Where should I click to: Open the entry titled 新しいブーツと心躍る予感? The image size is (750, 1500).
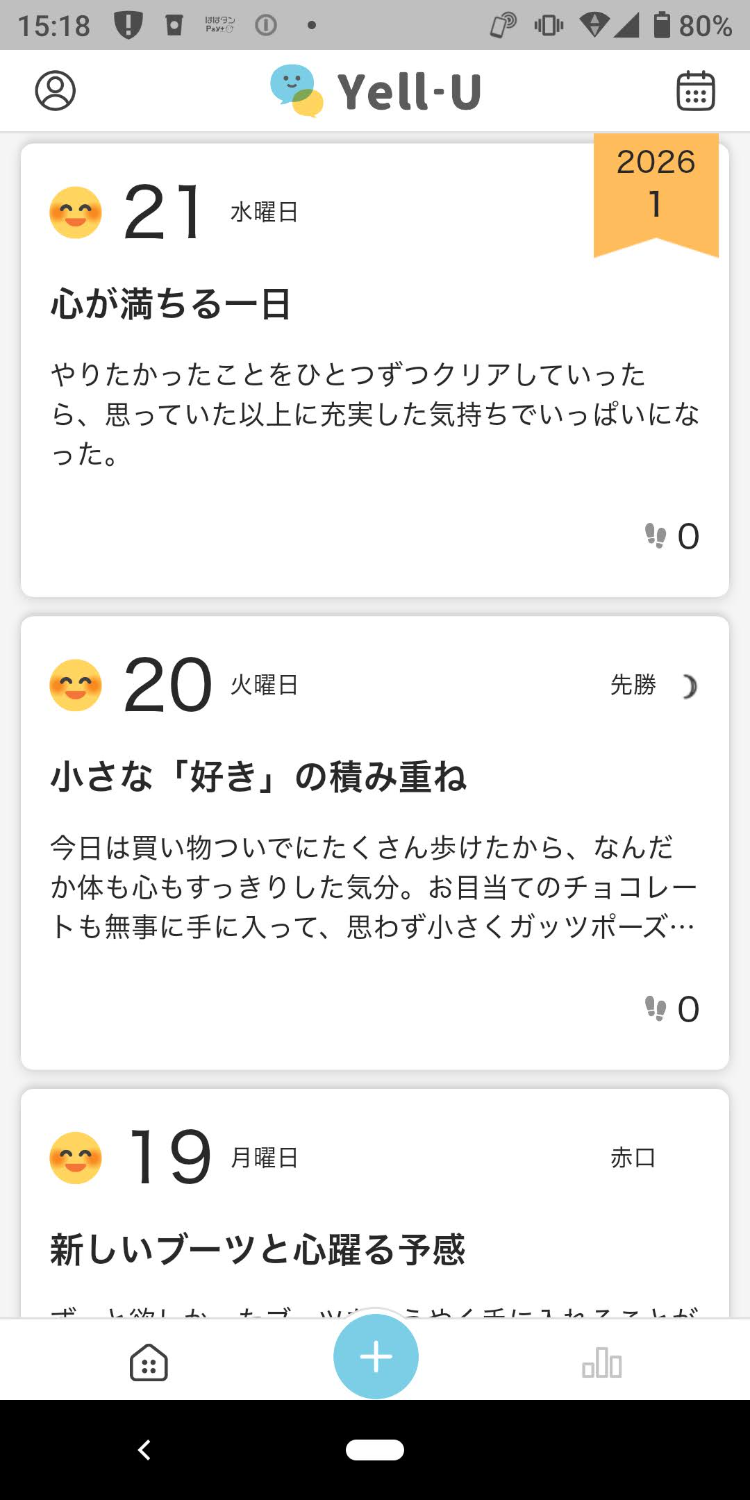click(258, 1250)
